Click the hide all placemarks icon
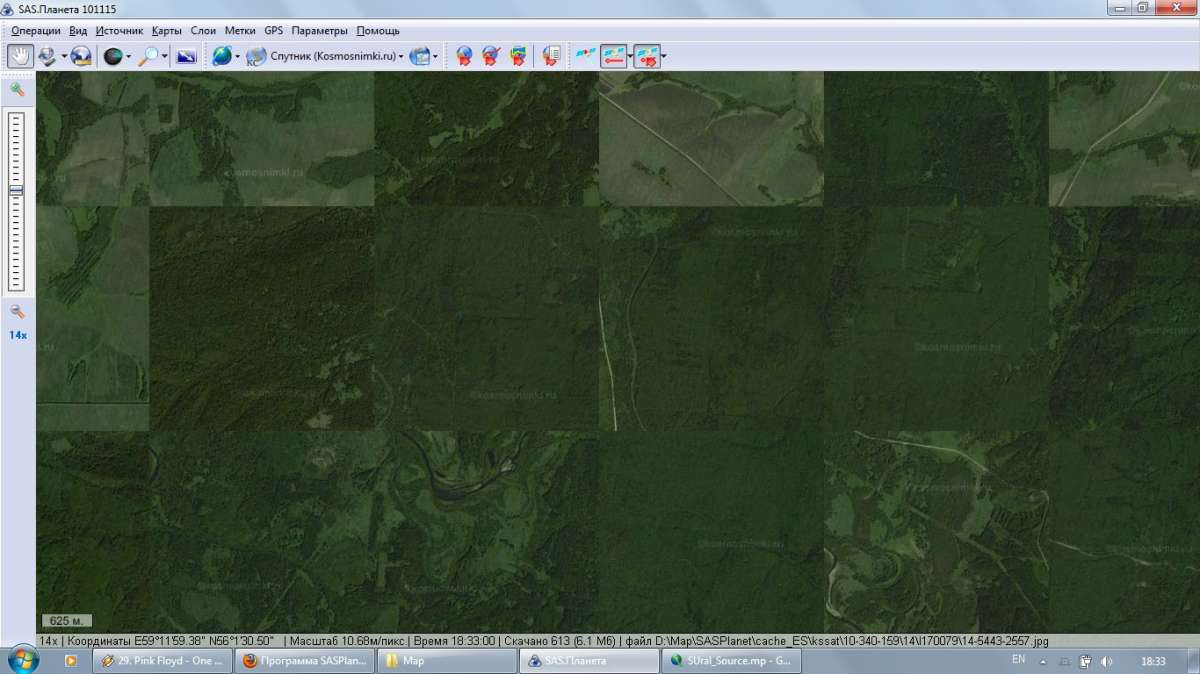The height and width of the screenshot is (674, 1200). tap(491, 56)
